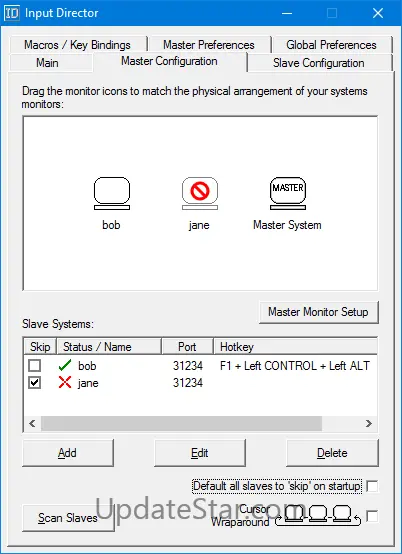The height and width of the screenshot is (554, 402).
Task: Click the Master Monitor Setup button
Action: click(x=318, y=312)
